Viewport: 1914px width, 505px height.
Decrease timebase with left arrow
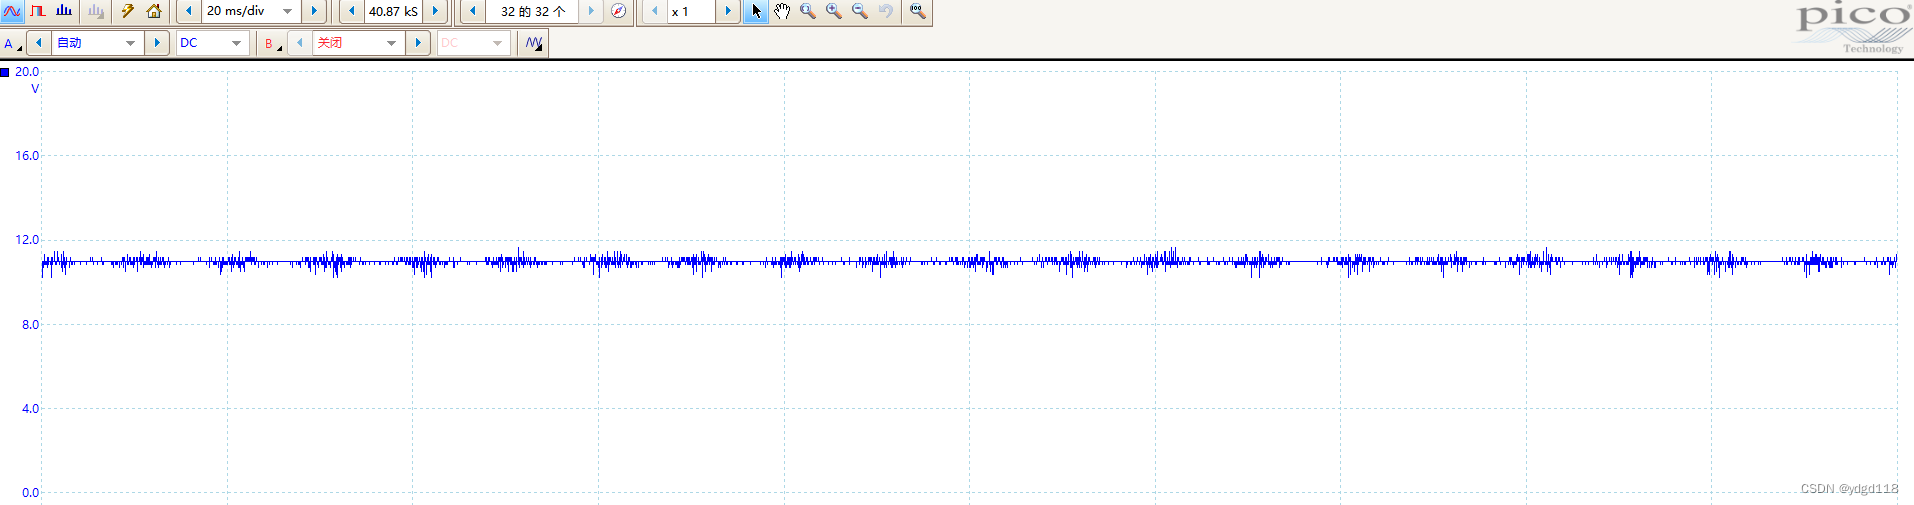189,11
